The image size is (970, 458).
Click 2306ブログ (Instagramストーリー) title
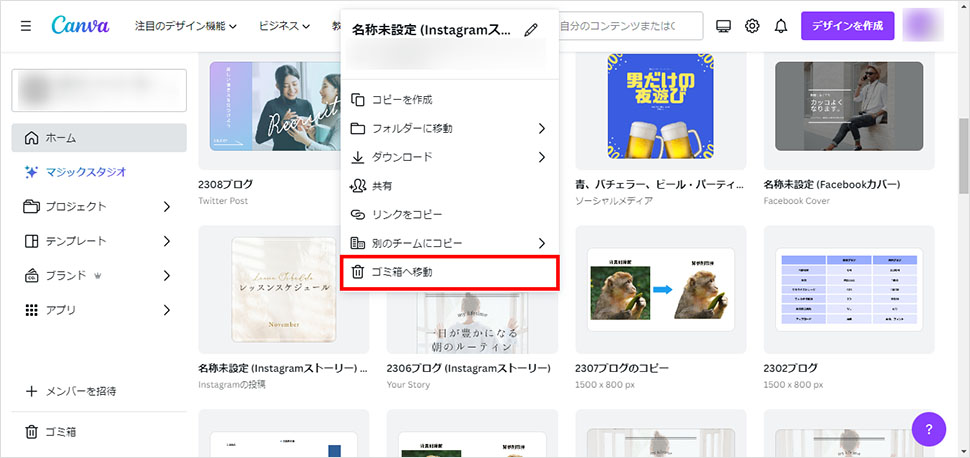pos(468,369)
